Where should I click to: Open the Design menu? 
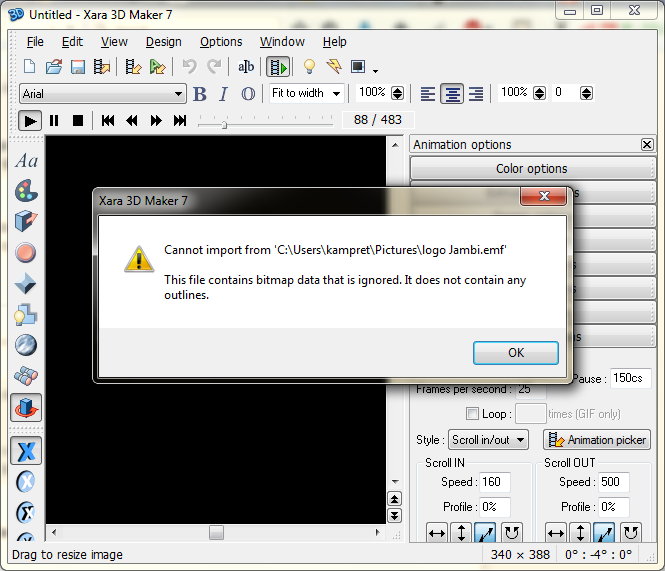coord(164,42)
